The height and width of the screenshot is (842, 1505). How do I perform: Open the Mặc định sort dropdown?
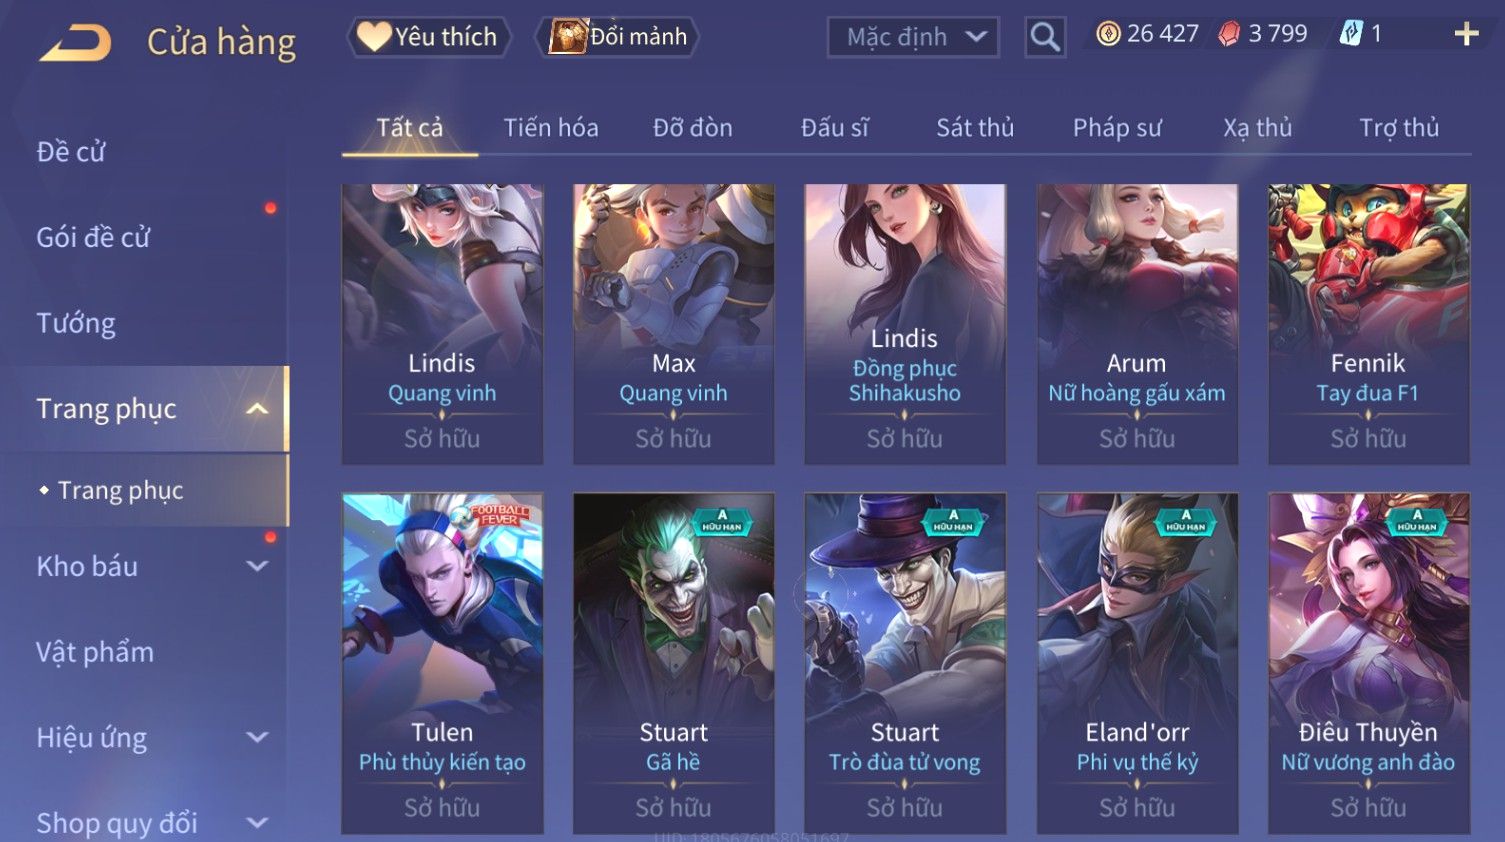913,38
